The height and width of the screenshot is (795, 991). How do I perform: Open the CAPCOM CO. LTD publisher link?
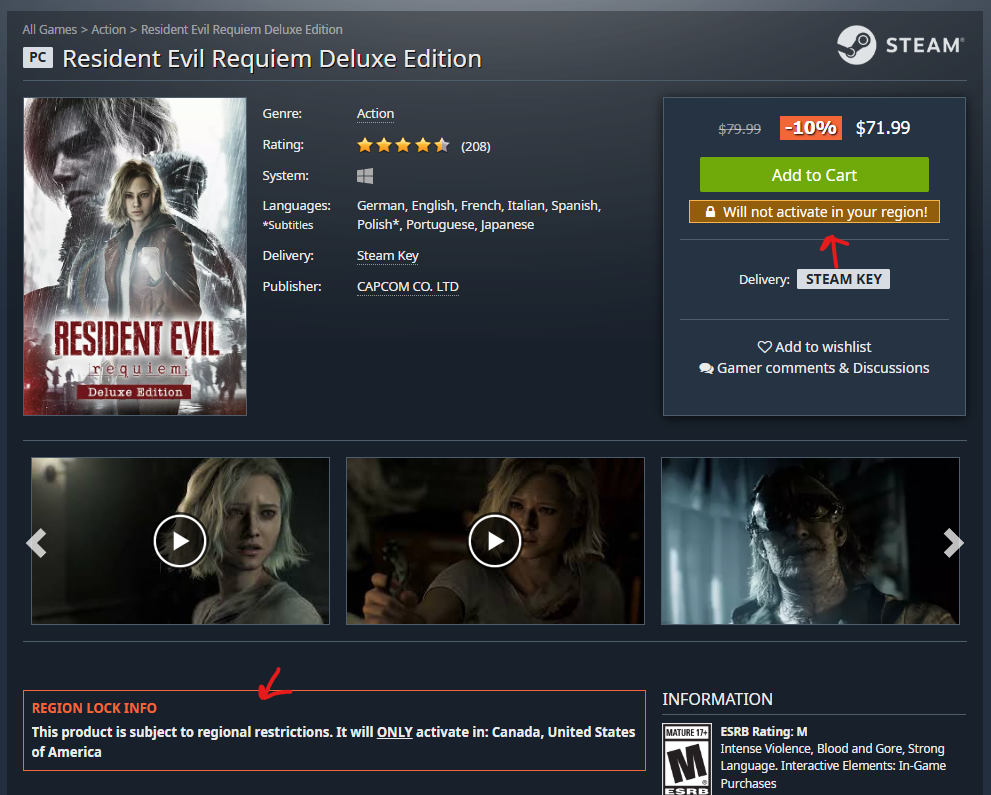tap(408, 287)
